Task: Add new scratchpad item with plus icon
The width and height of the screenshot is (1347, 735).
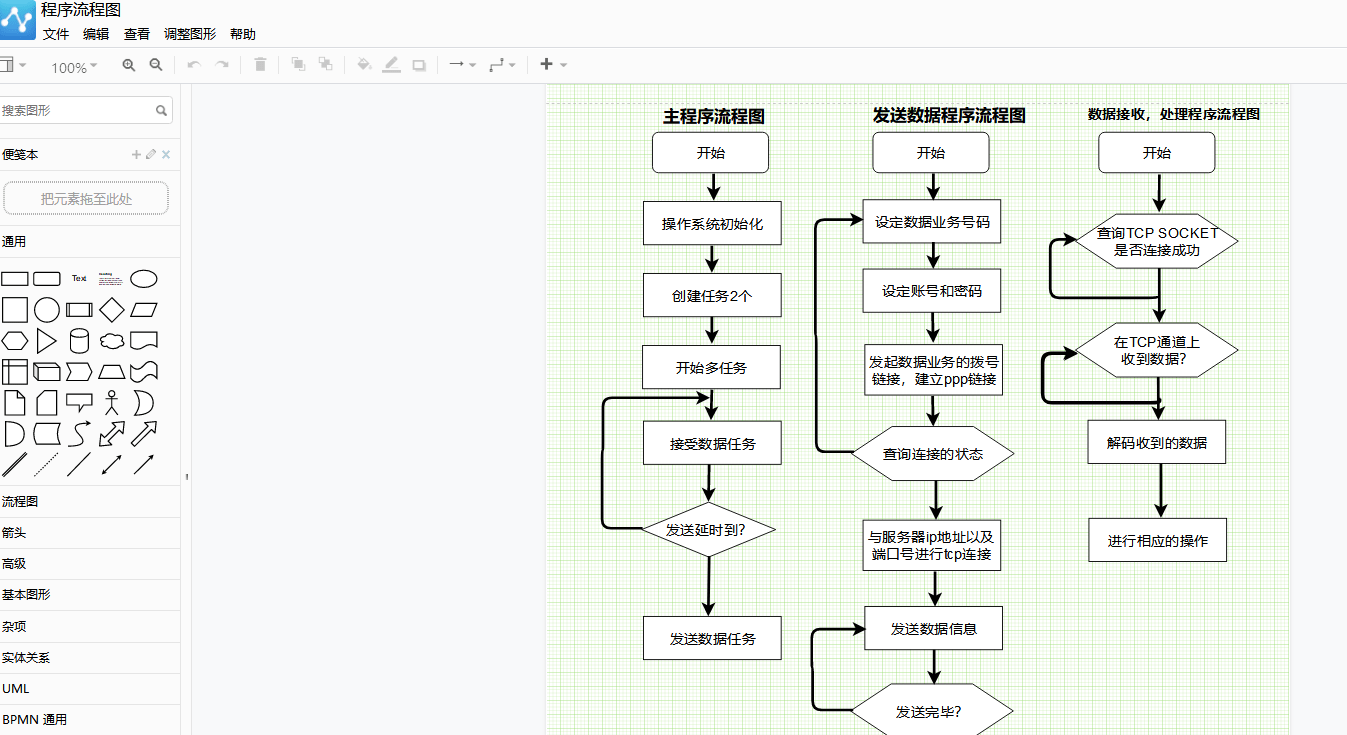Action: point(136,154)
